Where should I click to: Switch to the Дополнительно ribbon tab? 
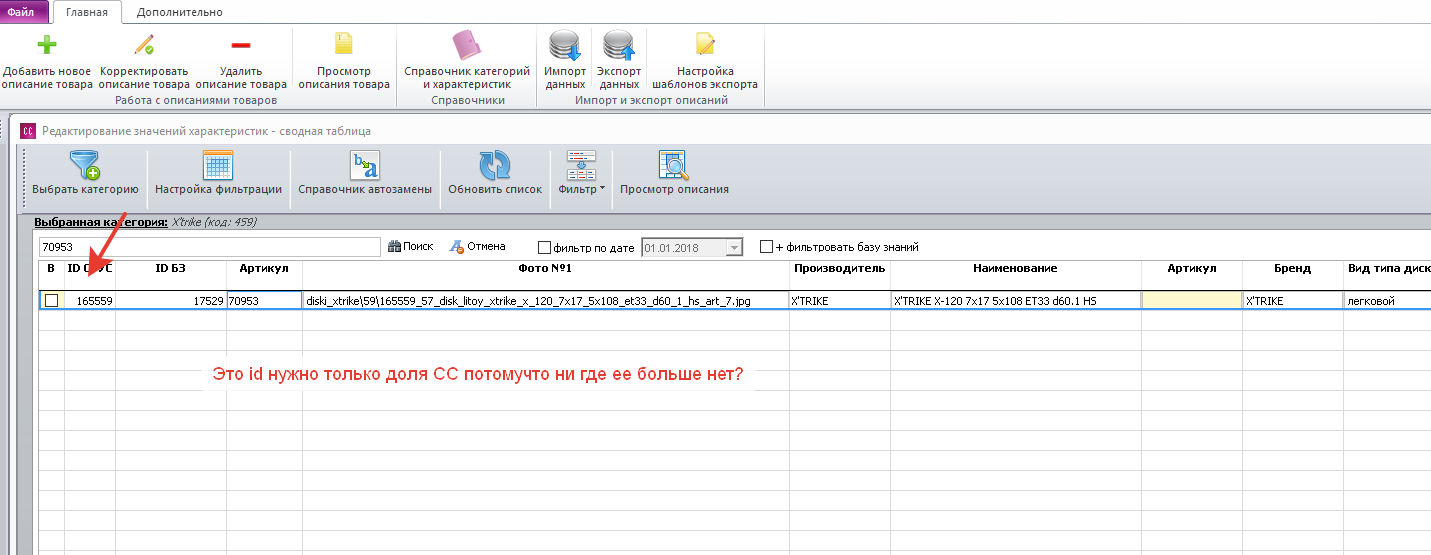[180, 12]
